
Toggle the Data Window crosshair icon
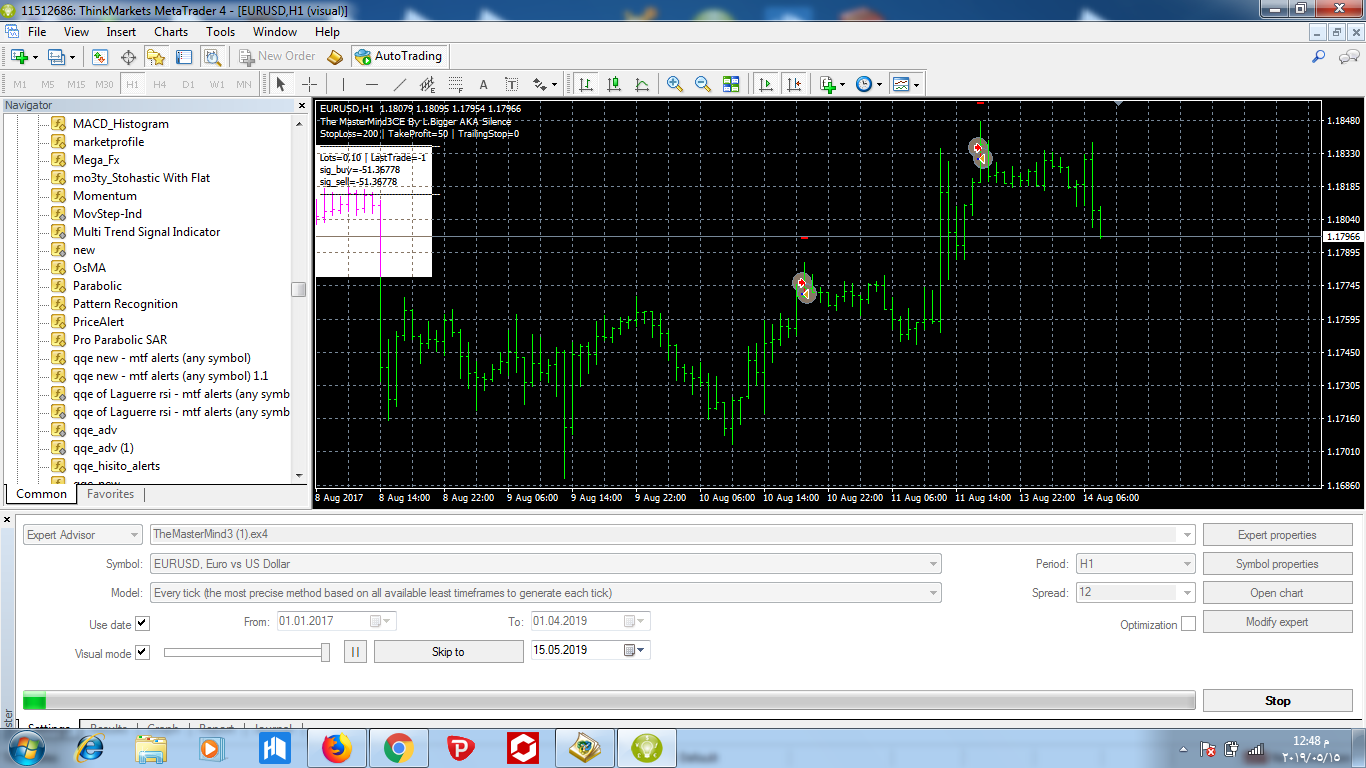[128, 56]
